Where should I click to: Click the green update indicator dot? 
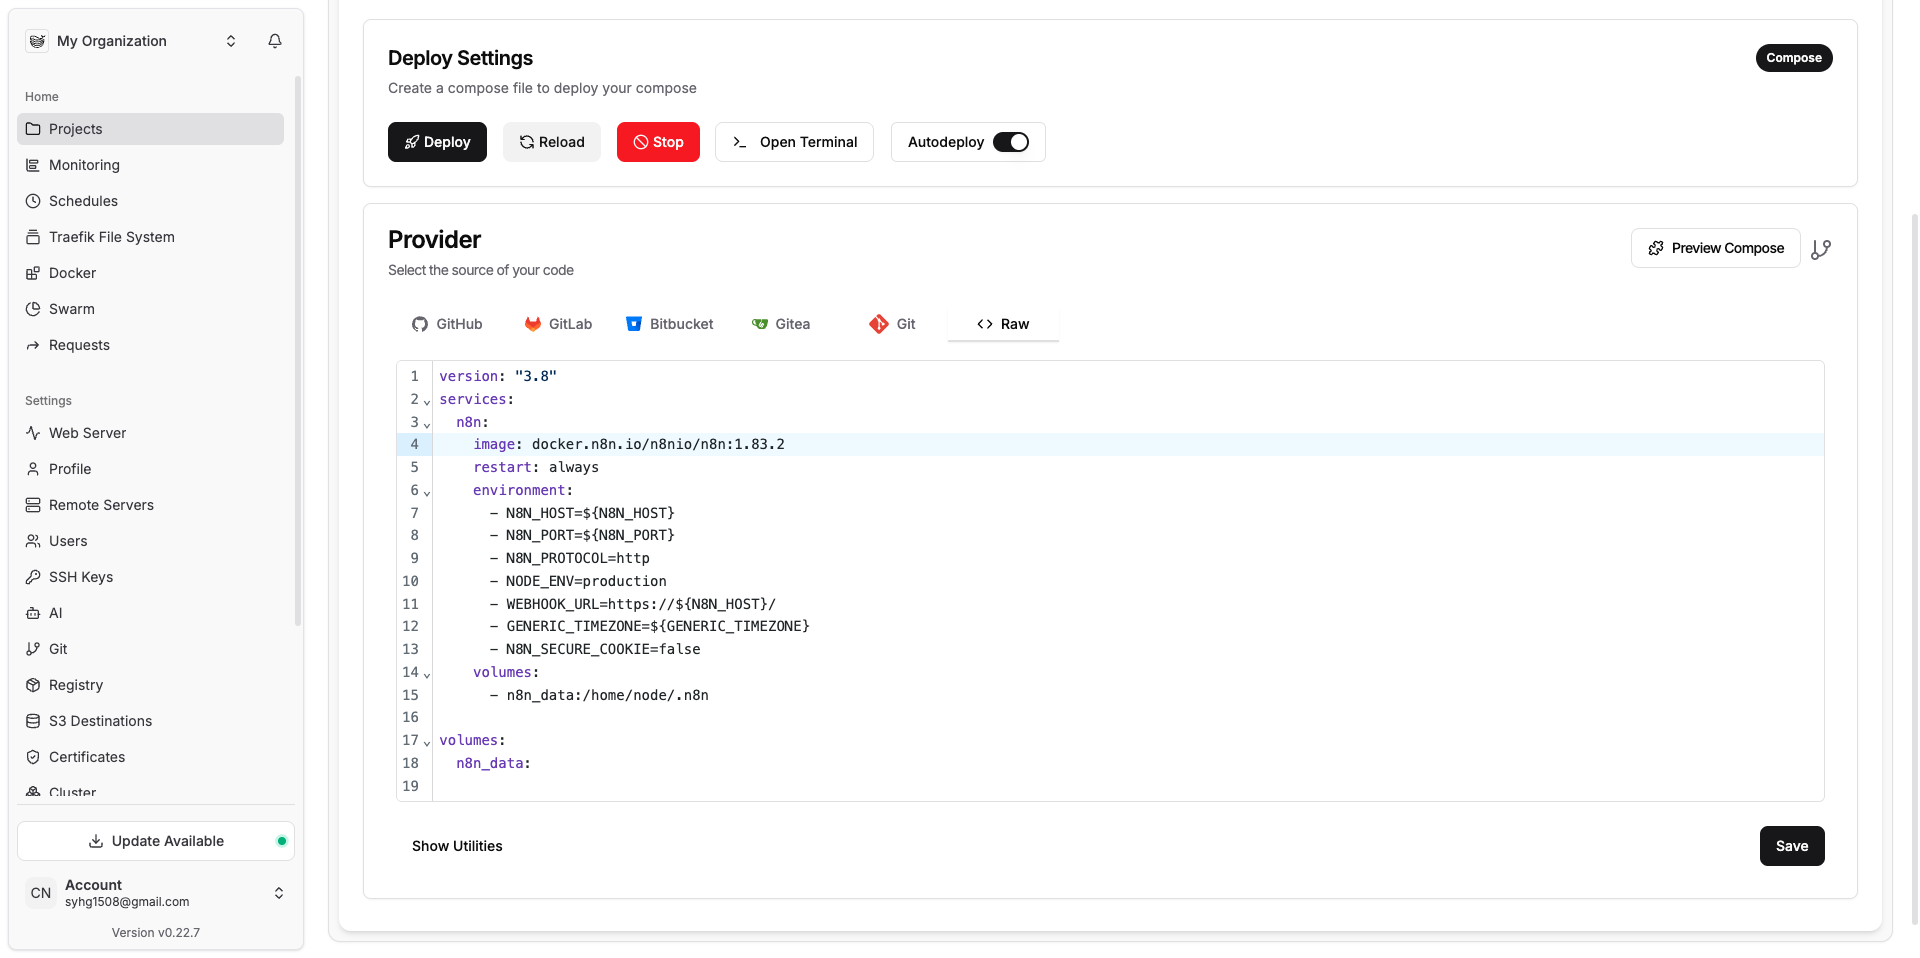coord(282,841)
